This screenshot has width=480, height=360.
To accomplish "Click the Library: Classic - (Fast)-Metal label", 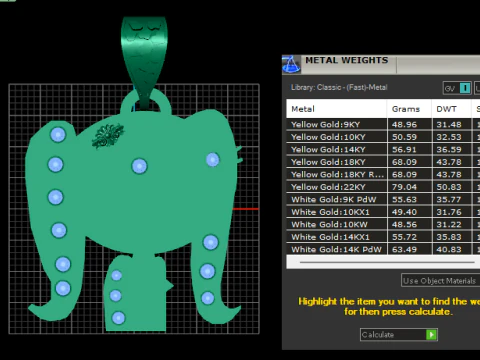I will tap(339, 88).
